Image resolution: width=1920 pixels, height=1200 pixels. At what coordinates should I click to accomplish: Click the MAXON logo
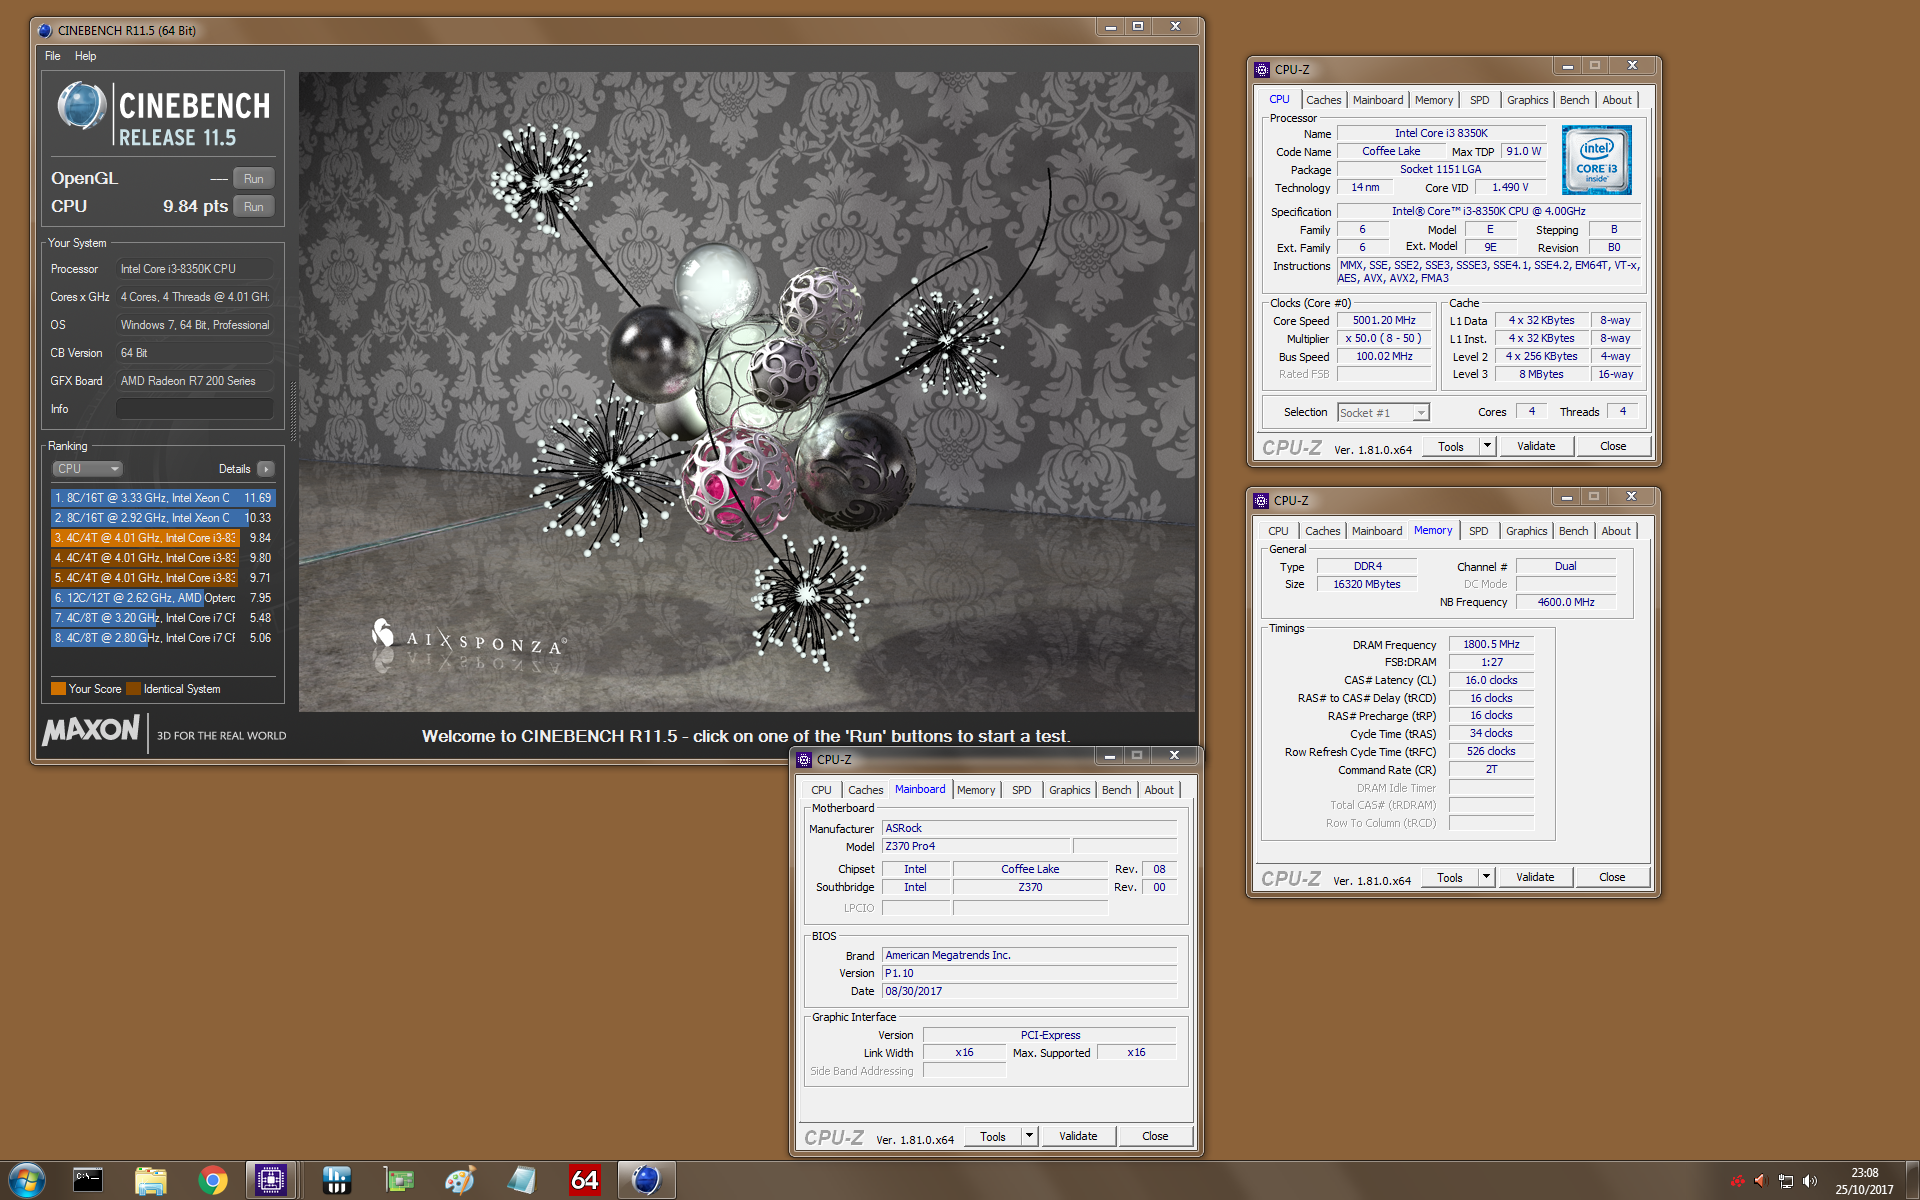[91, 730]
